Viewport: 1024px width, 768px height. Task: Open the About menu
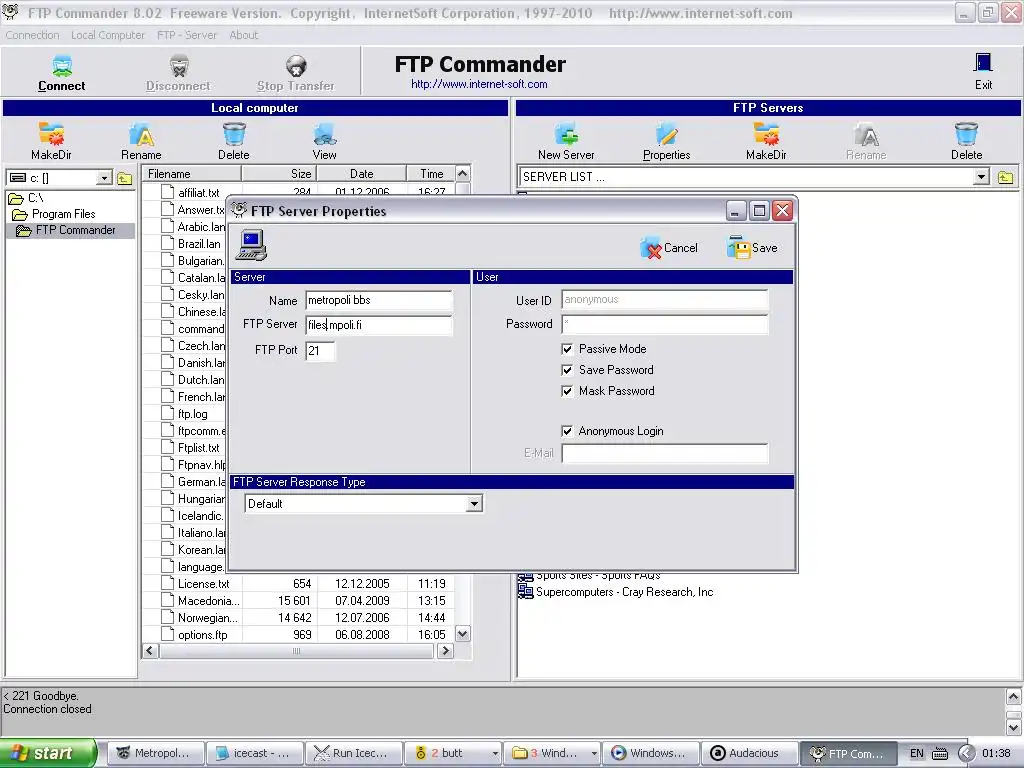(x=244, y=35)
